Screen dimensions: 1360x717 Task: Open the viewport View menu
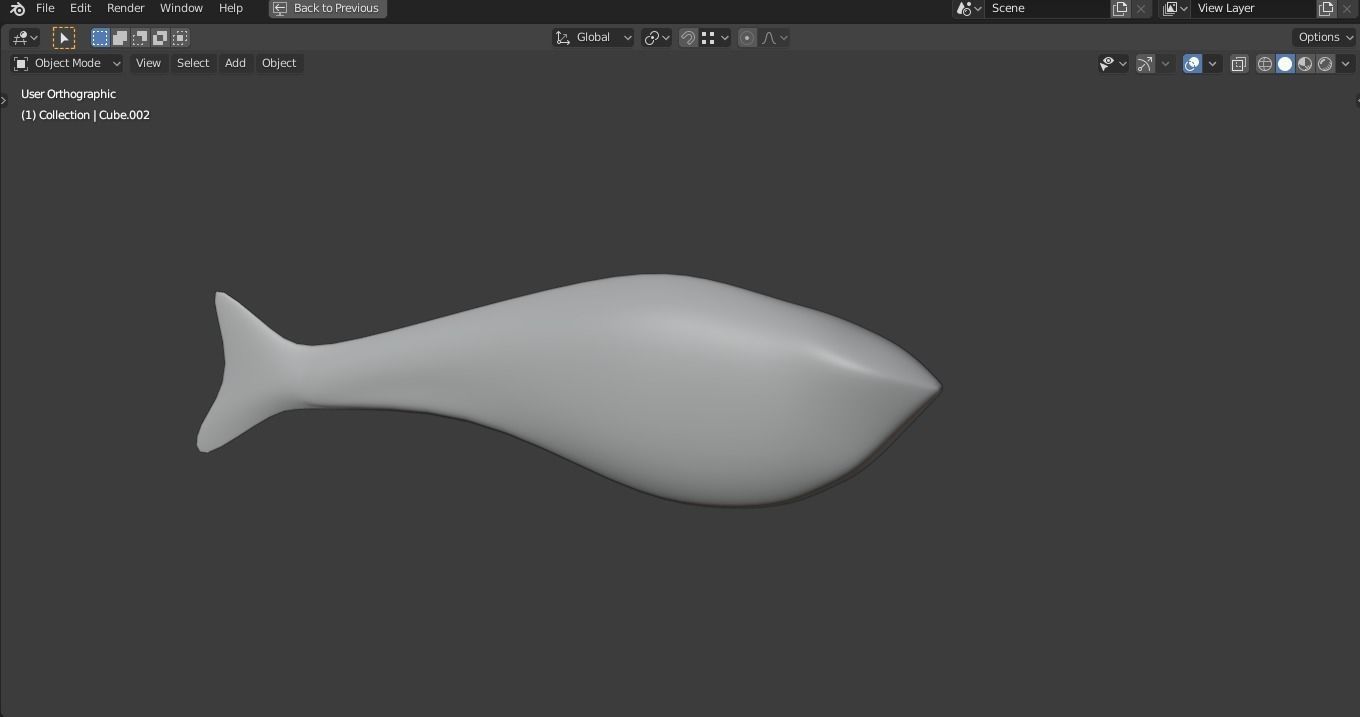(x=148, y=63)
